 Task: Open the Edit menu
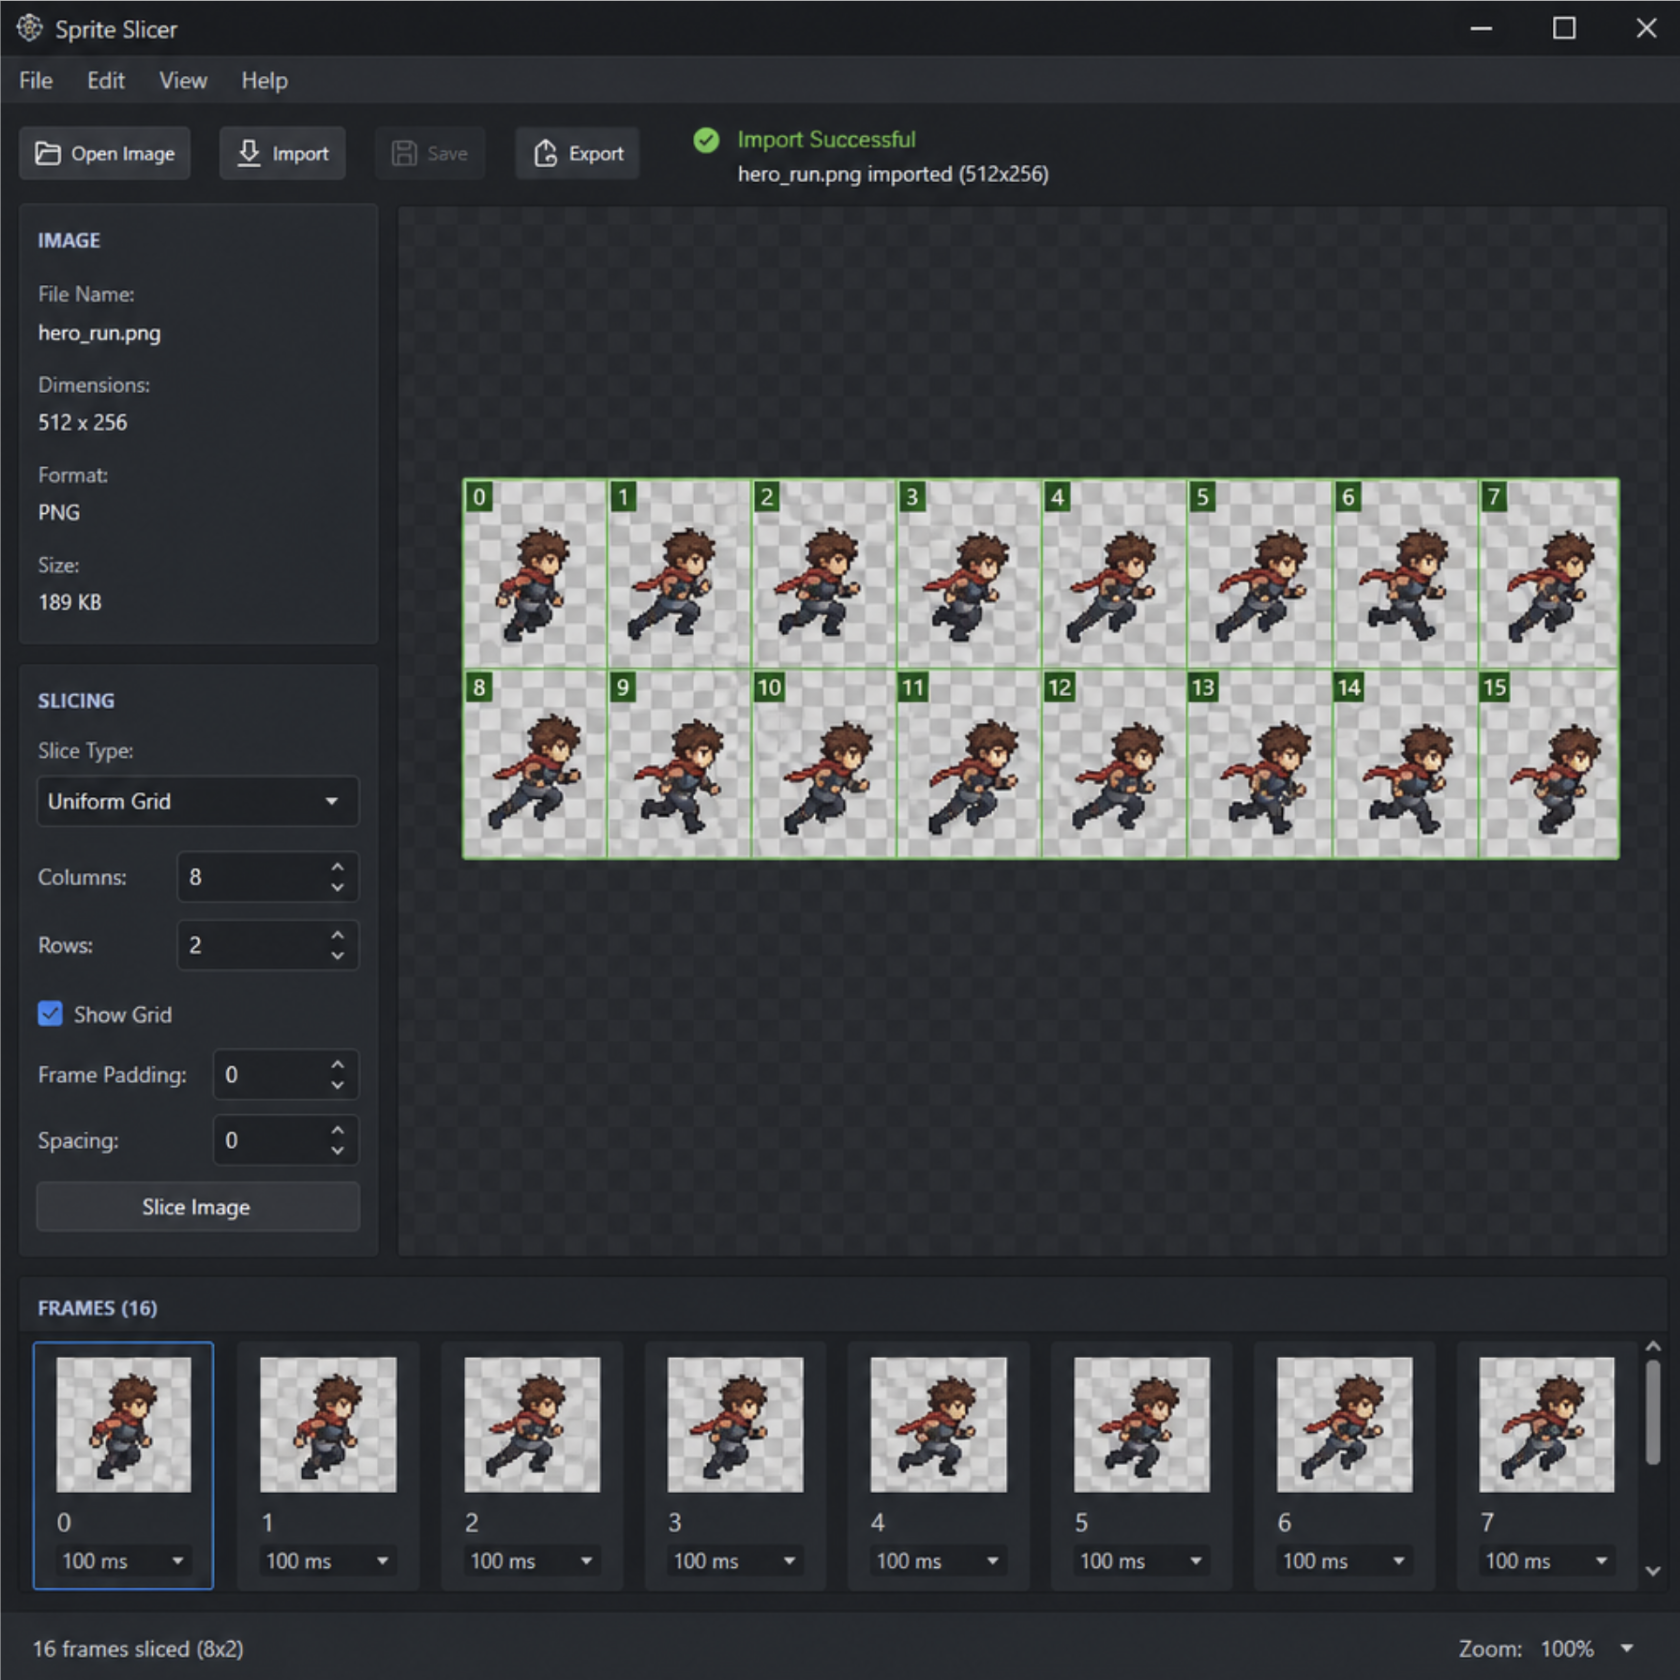click(106, 81)
